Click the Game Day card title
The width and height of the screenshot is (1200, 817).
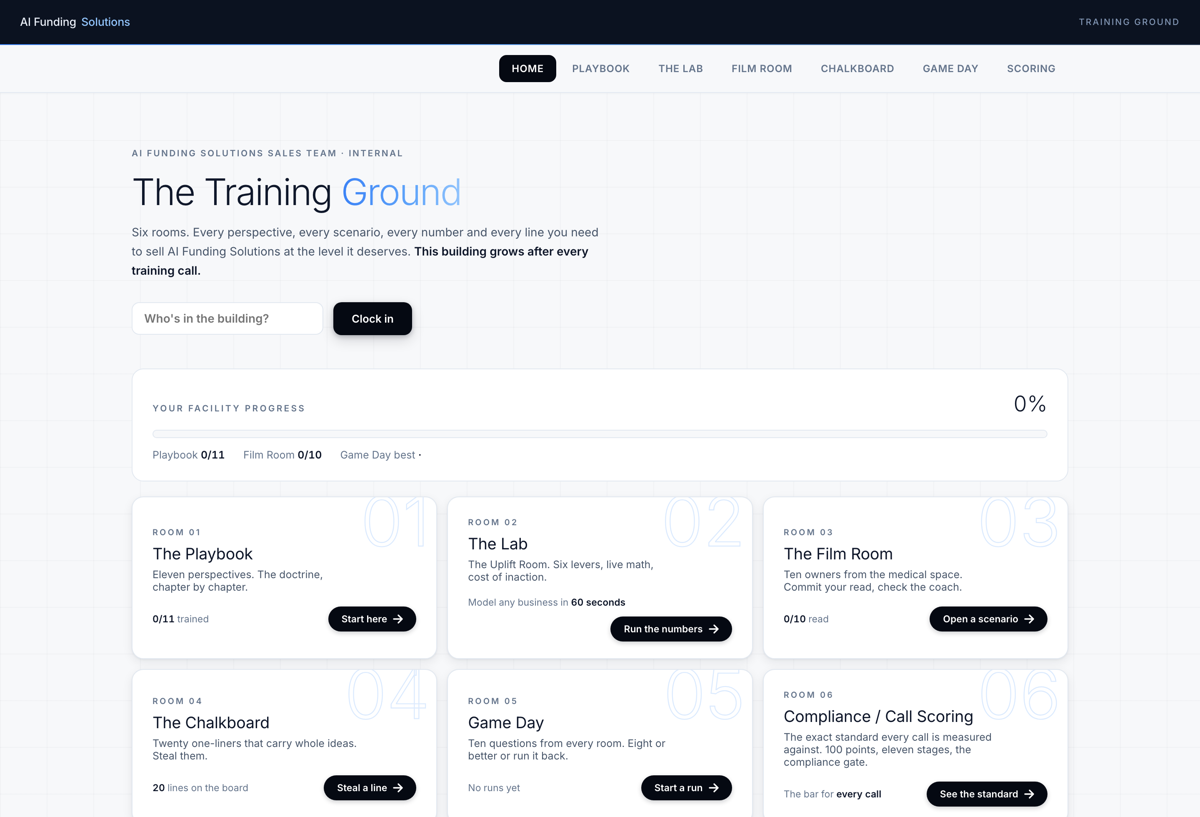(x=506, y=722)
